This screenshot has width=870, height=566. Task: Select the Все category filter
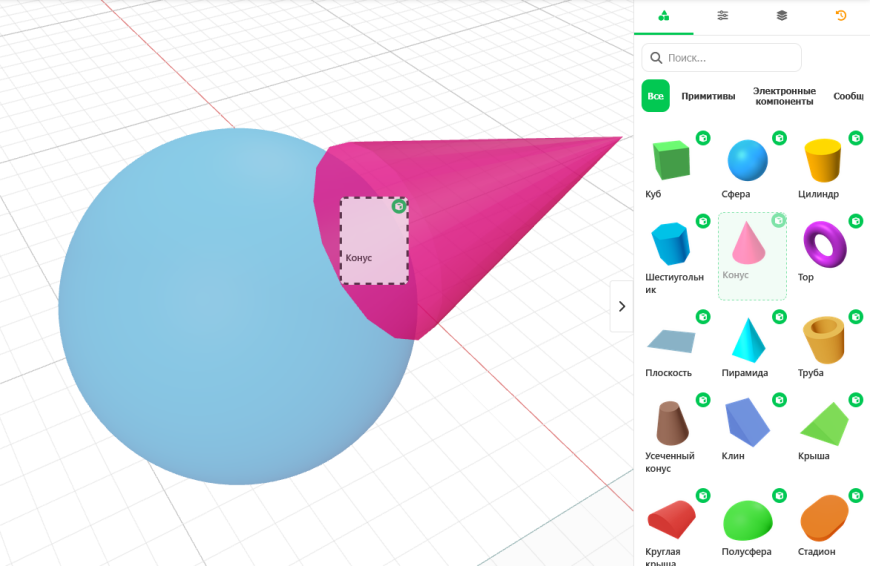click(655, 96)
